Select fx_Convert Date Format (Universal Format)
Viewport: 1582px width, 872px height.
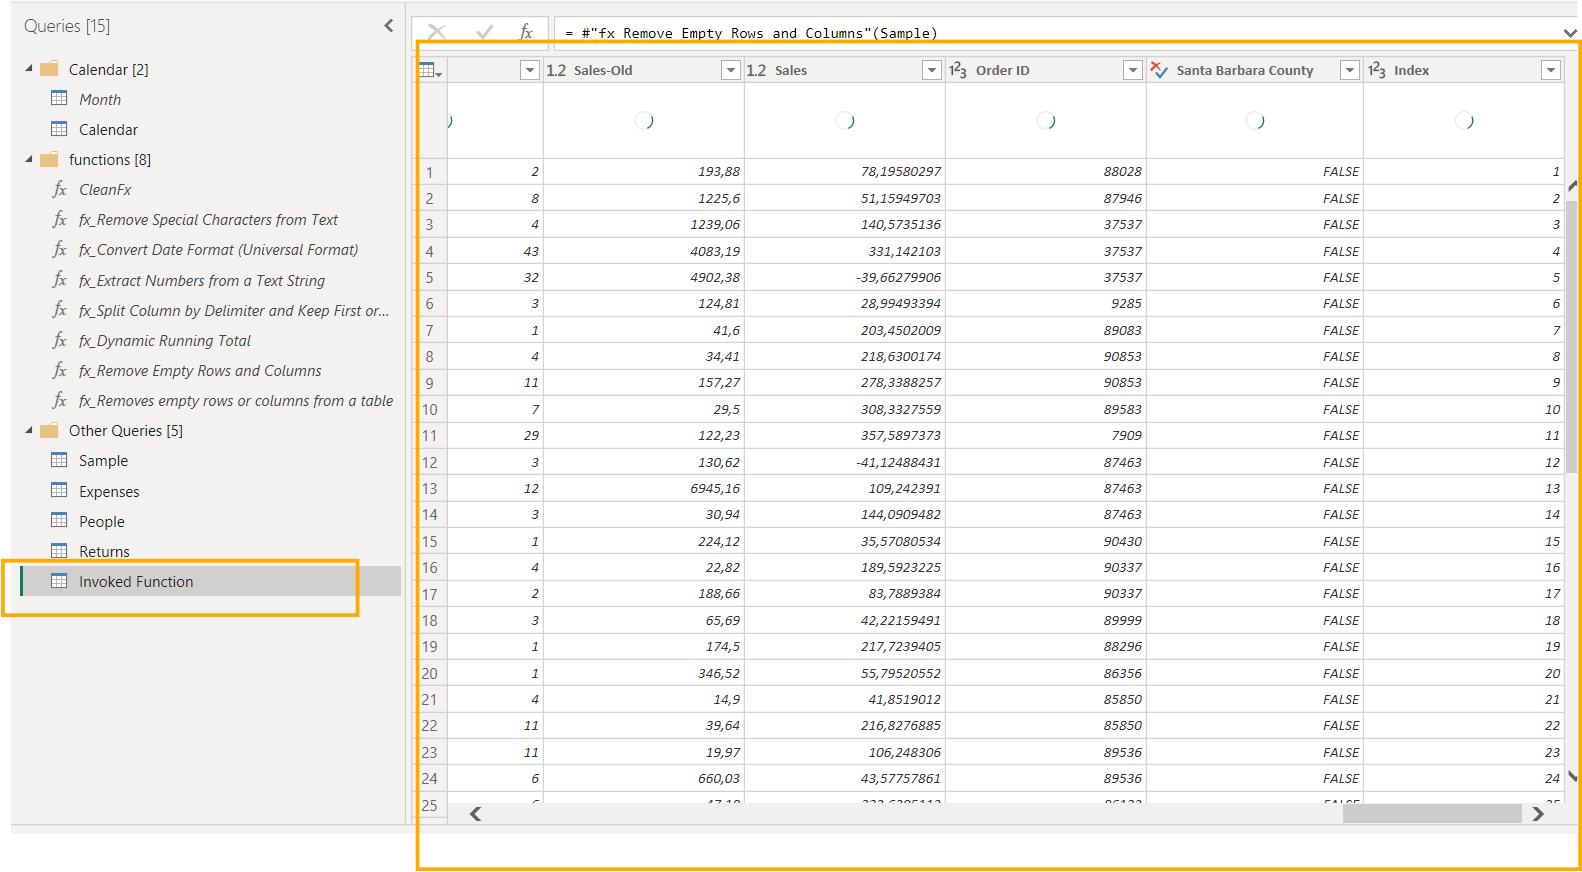click(218, 250)
